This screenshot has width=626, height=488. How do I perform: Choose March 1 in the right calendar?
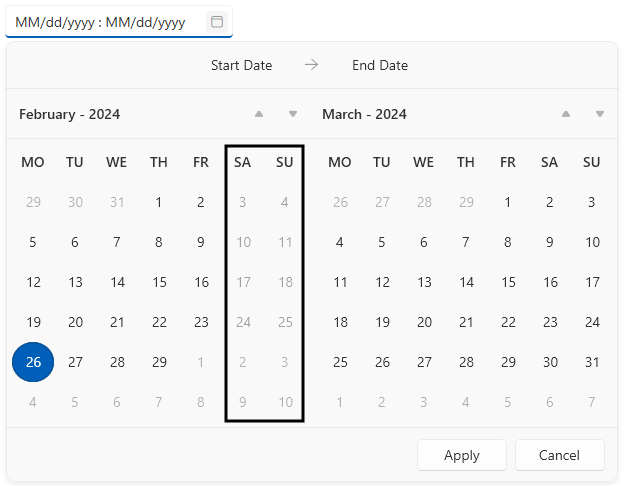click(x=507, y=202)
